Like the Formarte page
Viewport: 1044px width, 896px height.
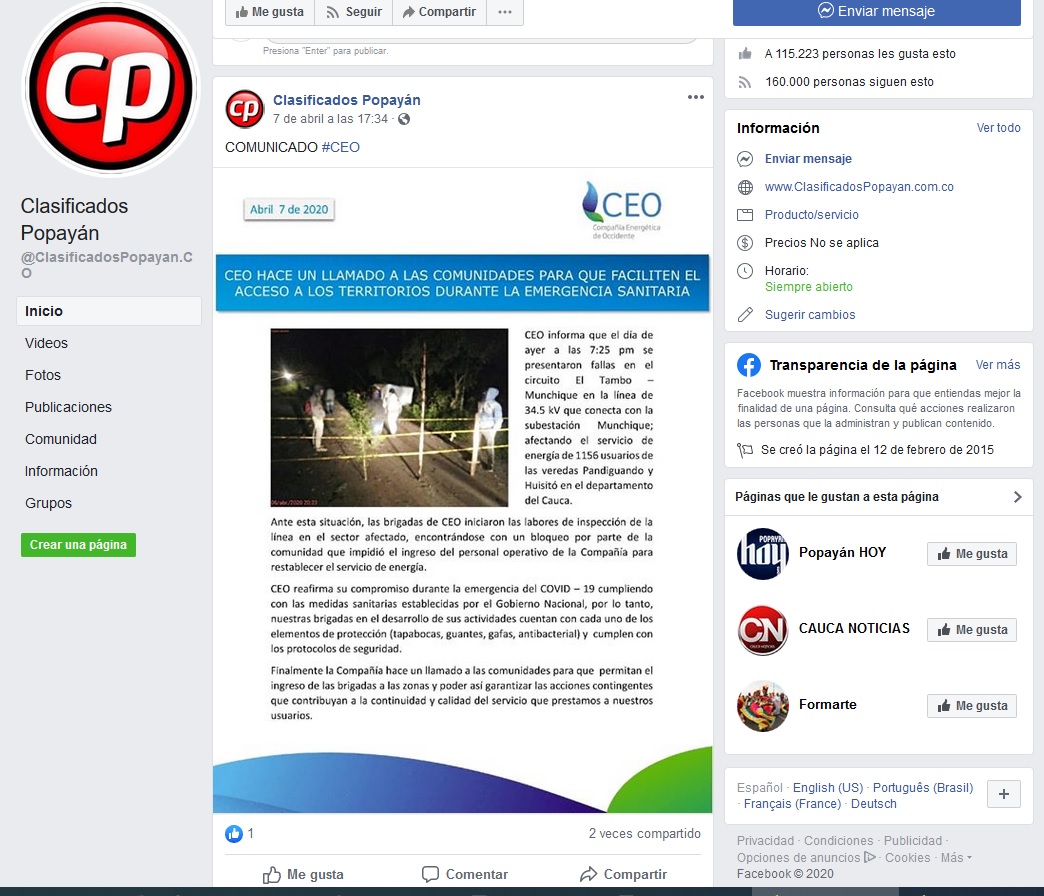point(972,706)
